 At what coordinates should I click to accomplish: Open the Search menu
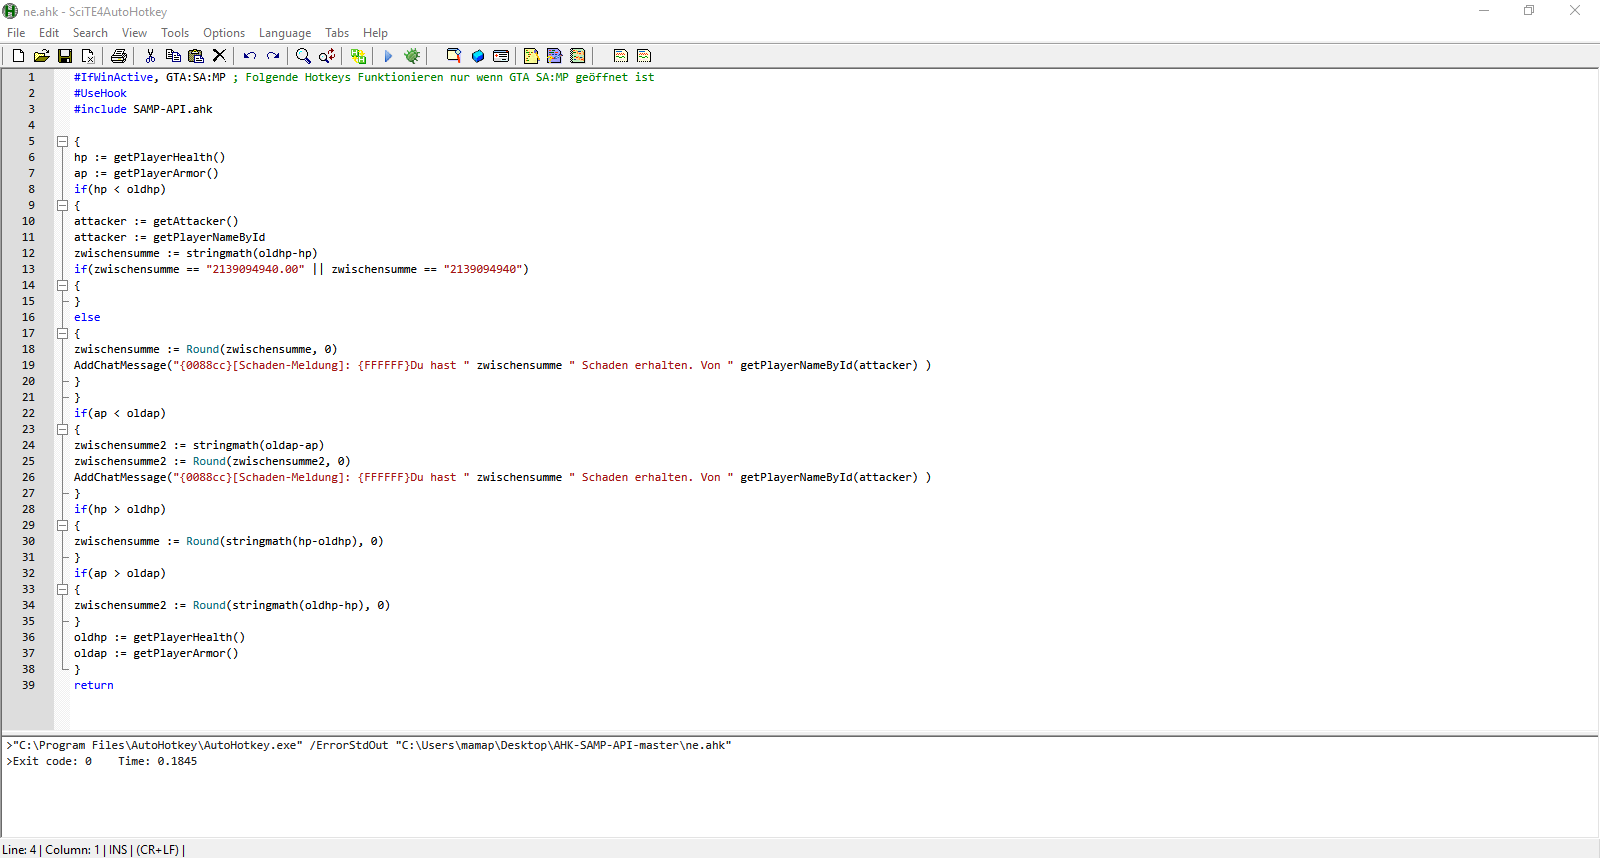(x=90, y=33)
